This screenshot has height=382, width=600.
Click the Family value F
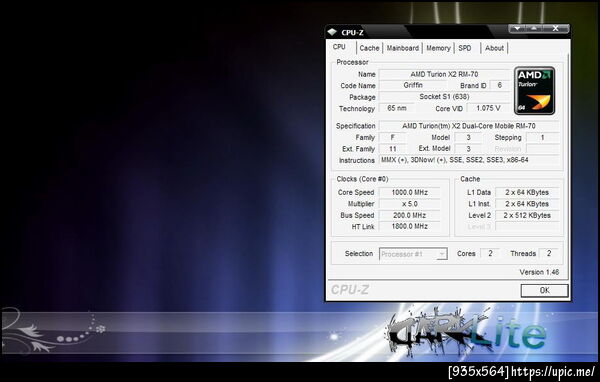coord(393,137)
